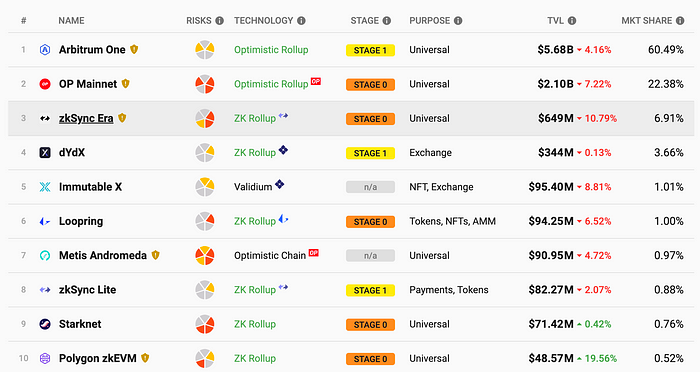Click the warning shield beside OP Mainnet
The height and width of the screenshot is (372, 700).
tap(125, 84)
